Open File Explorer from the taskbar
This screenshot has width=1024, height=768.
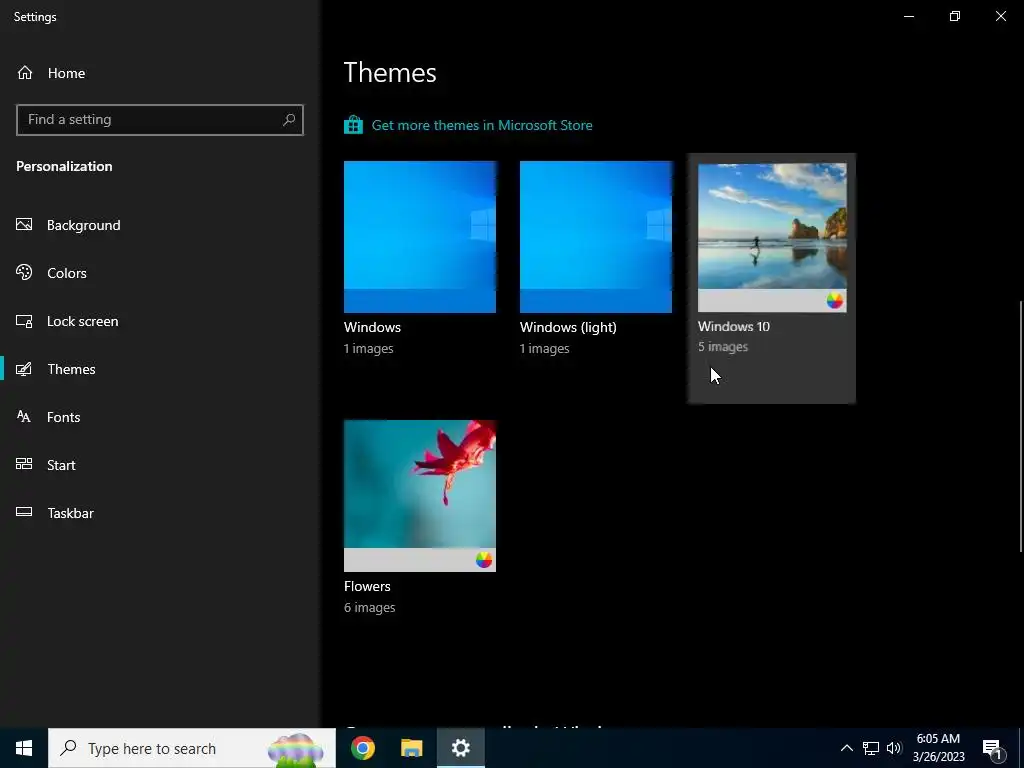tap(411, 748)
